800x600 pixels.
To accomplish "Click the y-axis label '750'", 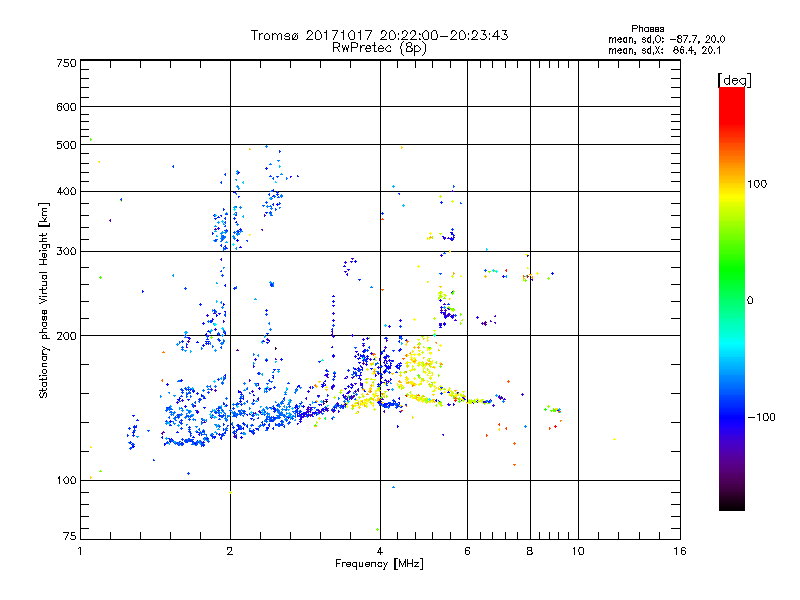I will tap(66, 63).
